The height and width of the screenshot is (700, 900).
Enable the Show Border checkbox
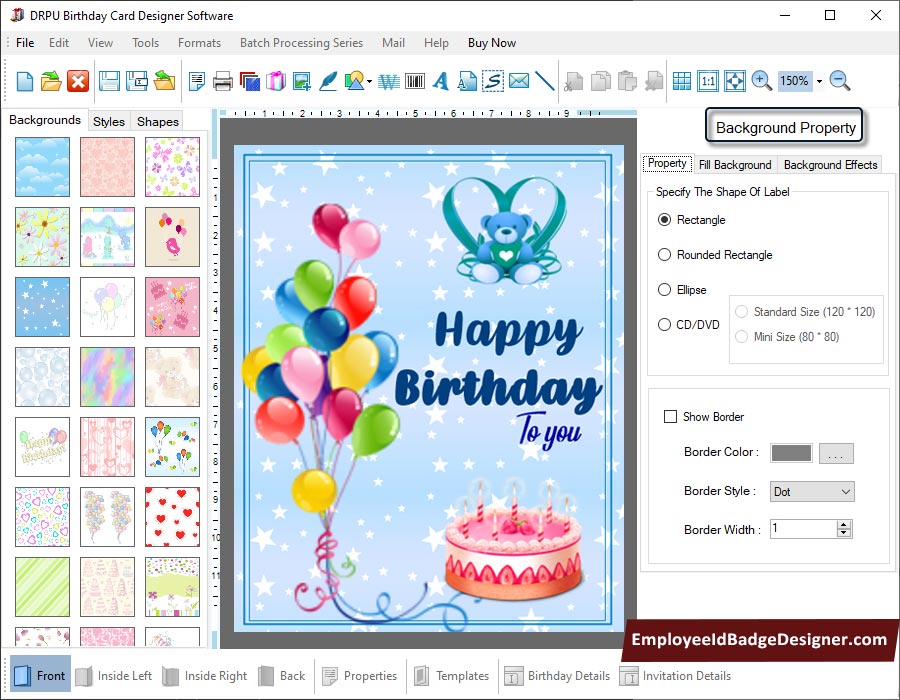(x=670, y=417)
